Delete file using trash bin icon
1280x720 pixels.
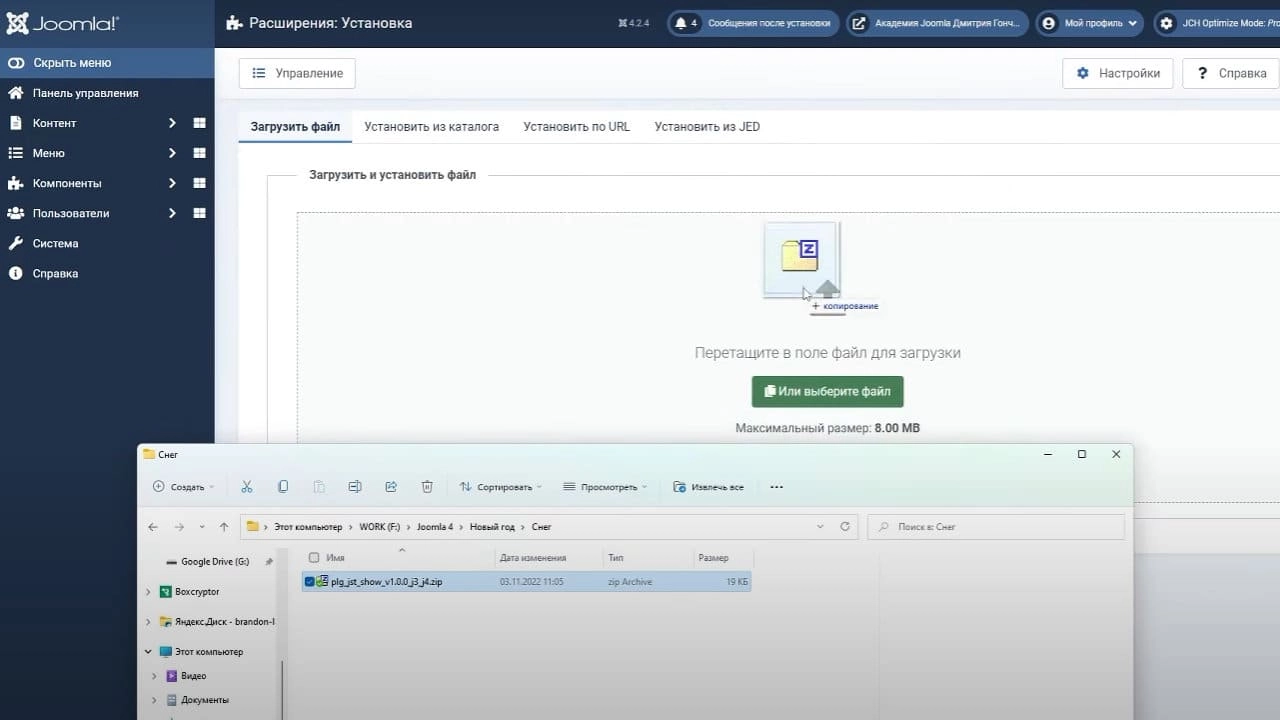coord(427,487)
